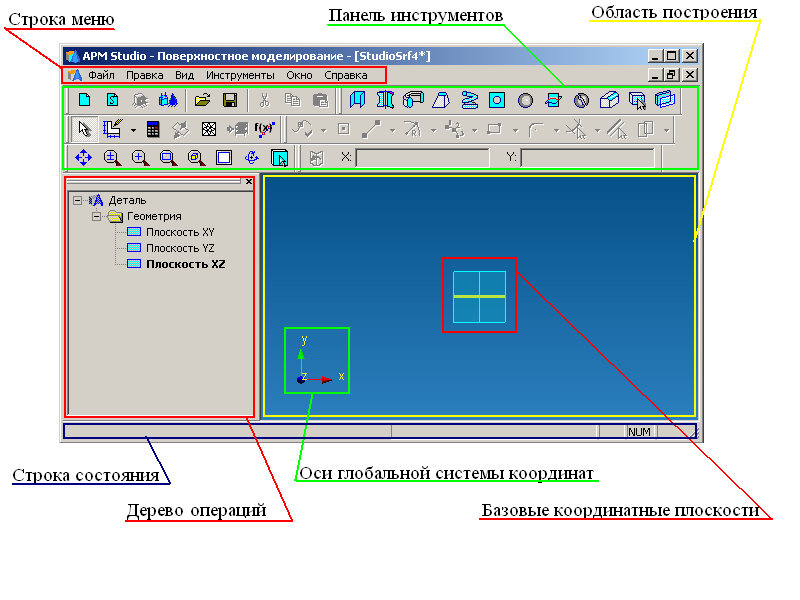800x600 pixels.
Task: Select the extrude surface tool icon
Action: (x=357, y=99)
